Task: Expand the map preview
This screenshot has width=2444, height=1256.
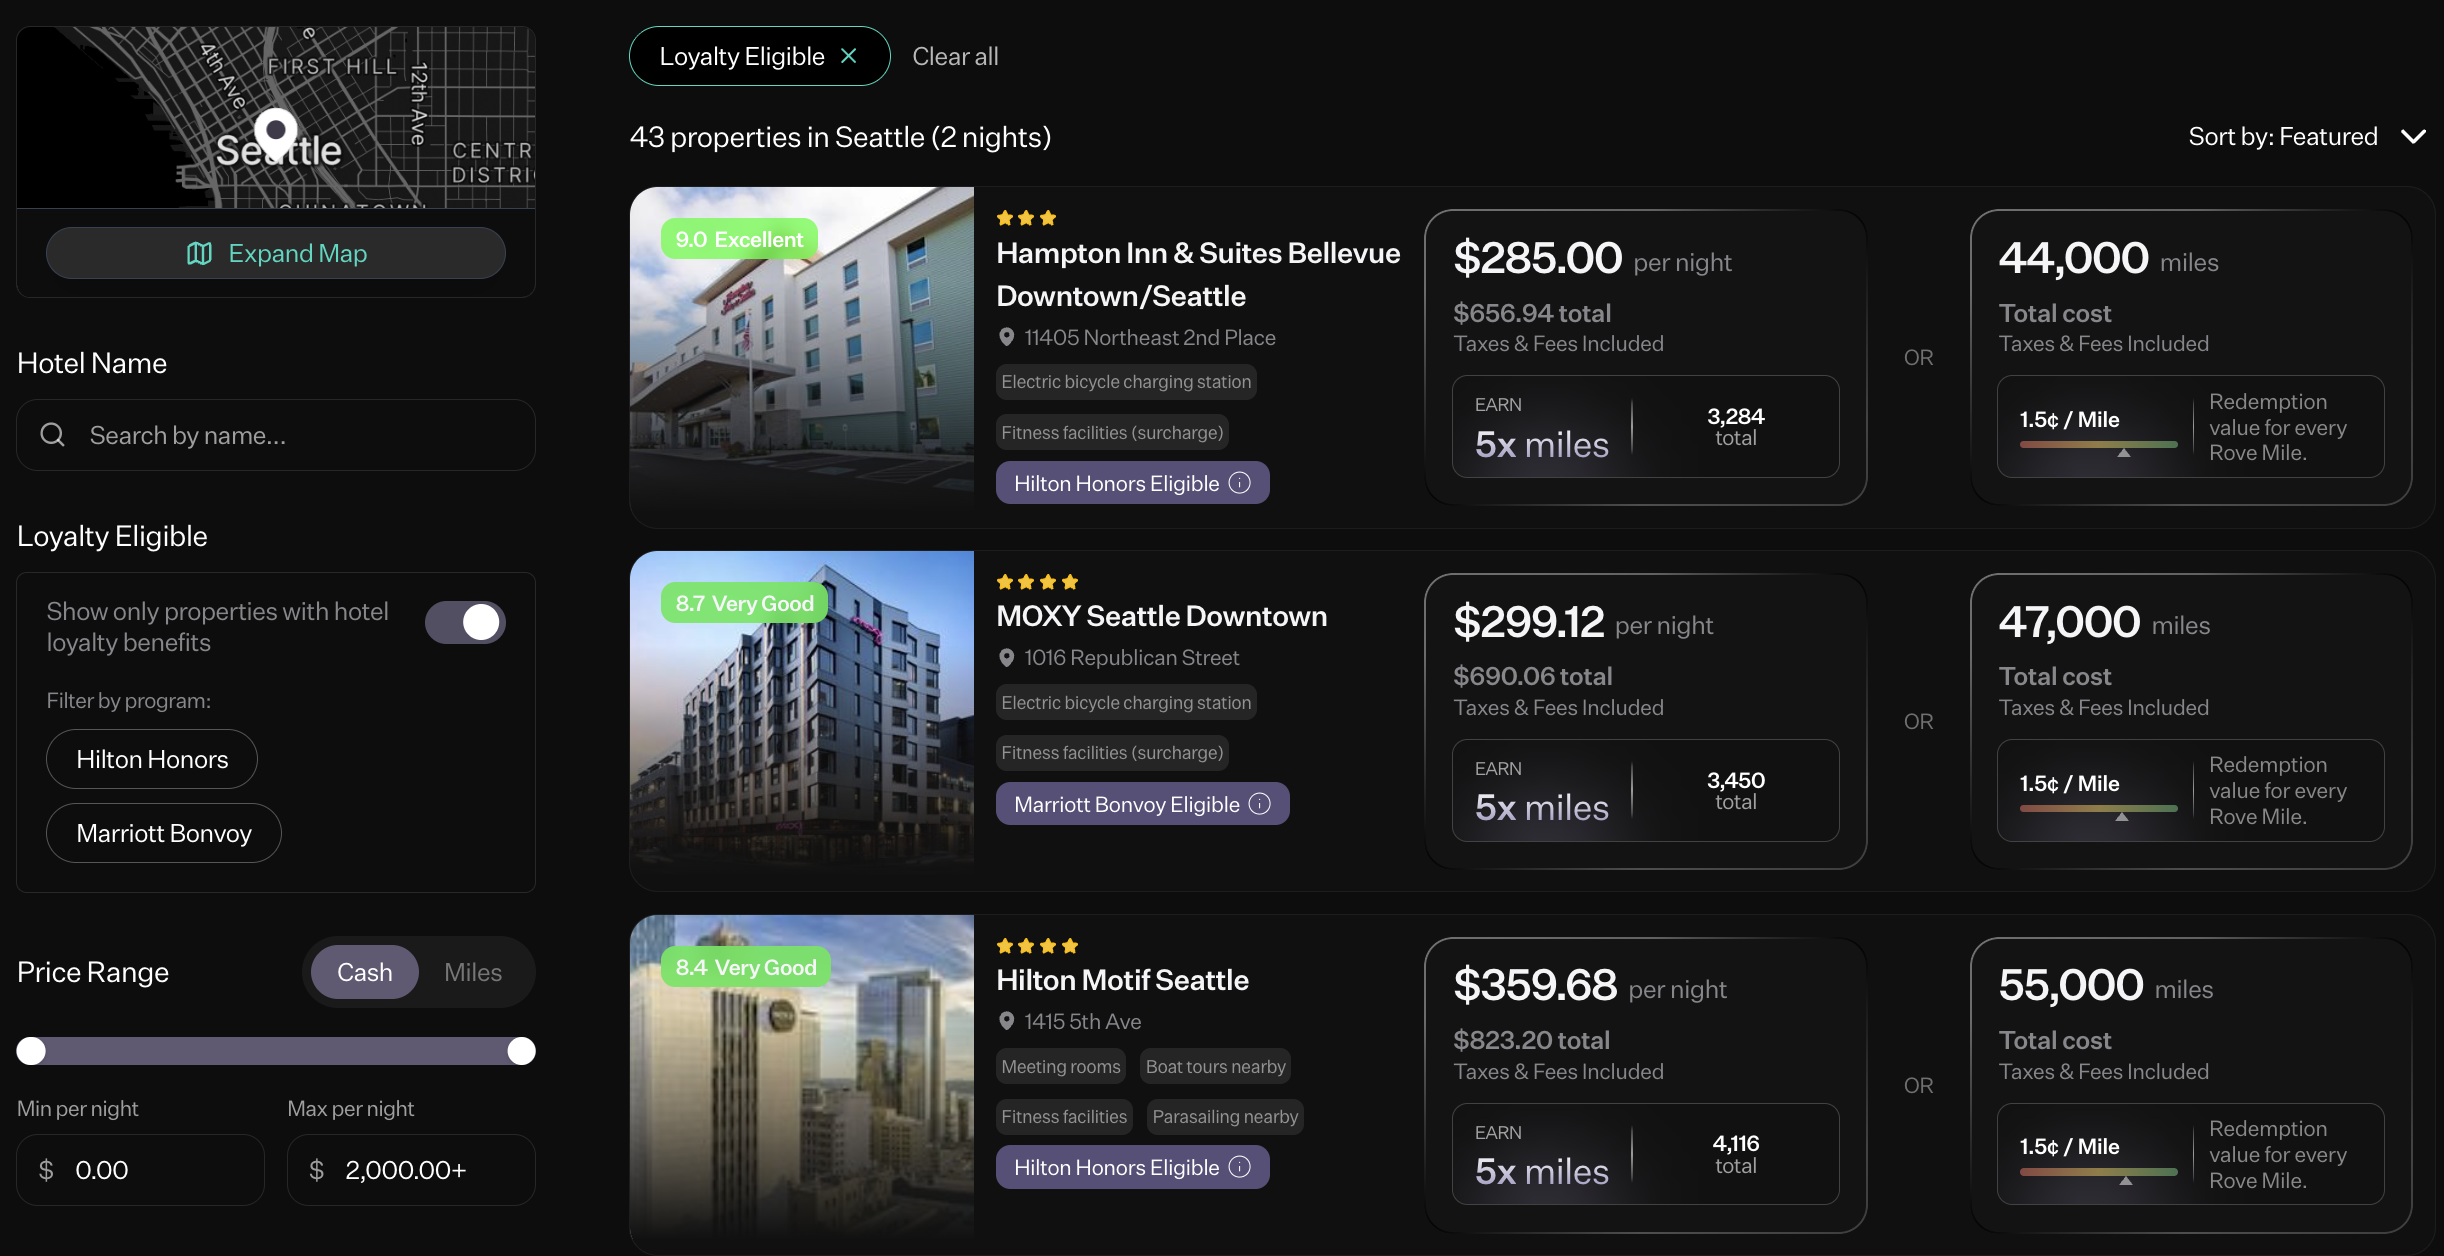Action: click(276, 253)
